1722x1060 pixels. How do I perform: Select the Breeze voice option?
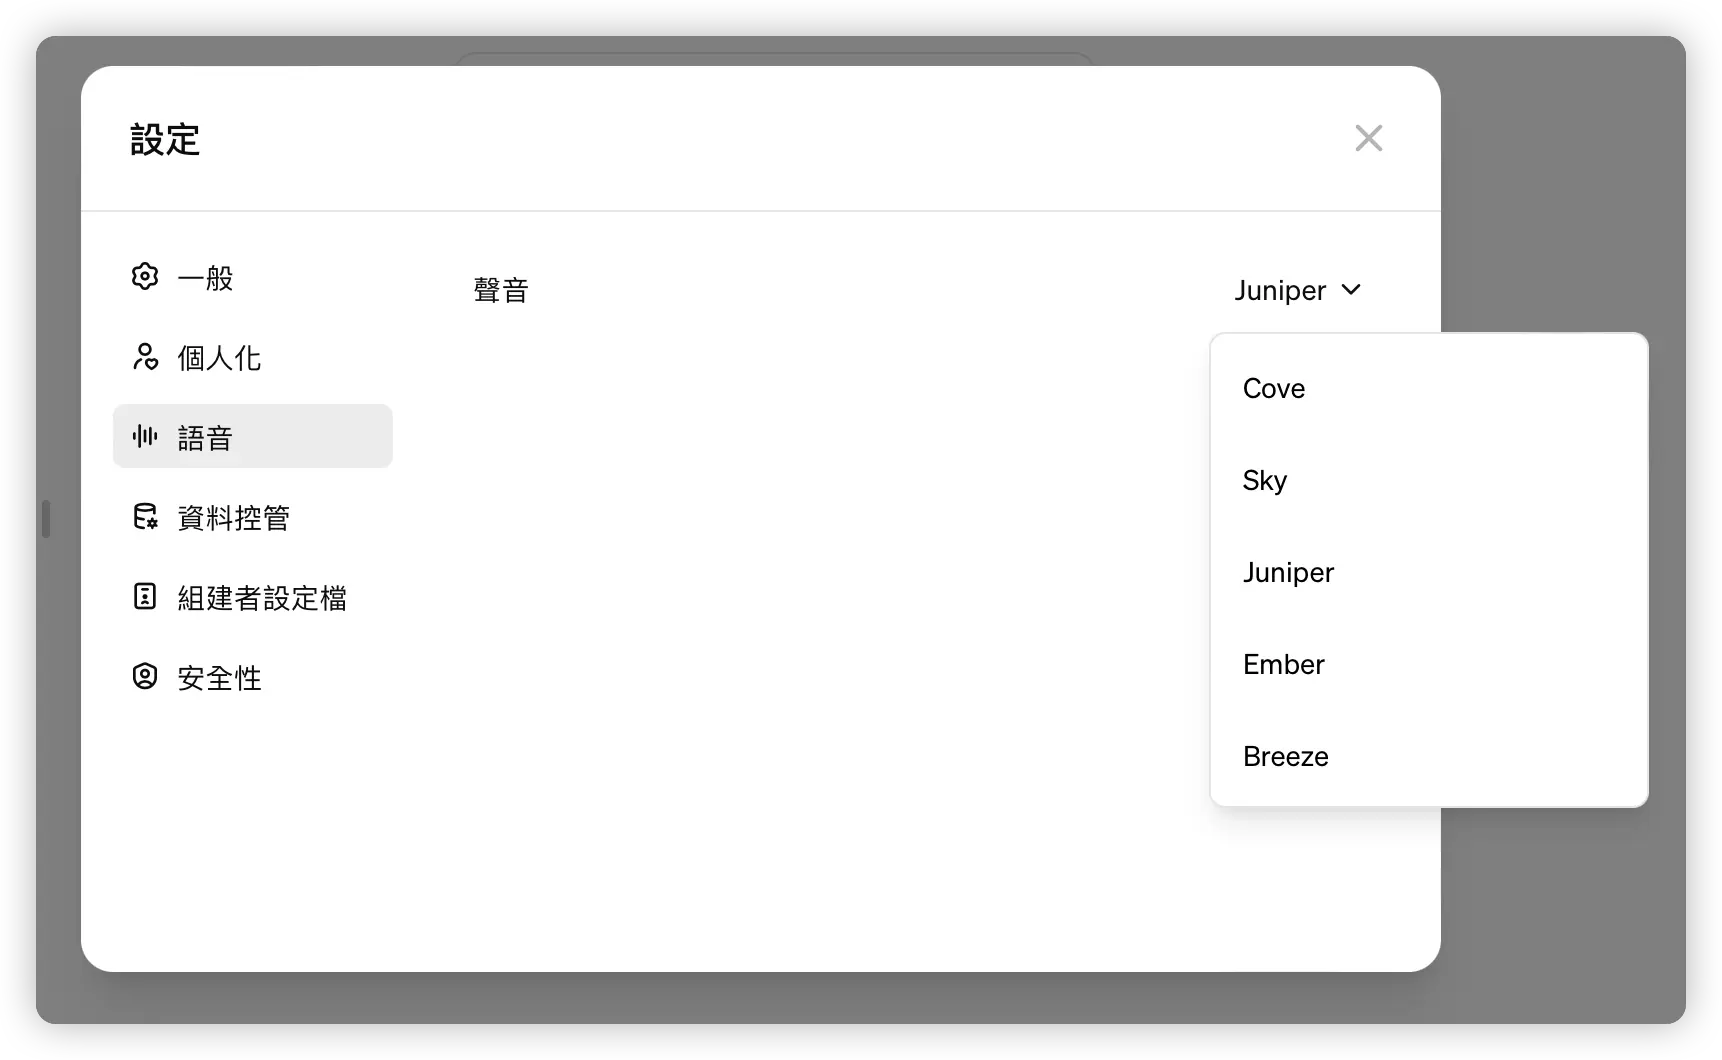pyautogui.click(x=1428, y=756)
